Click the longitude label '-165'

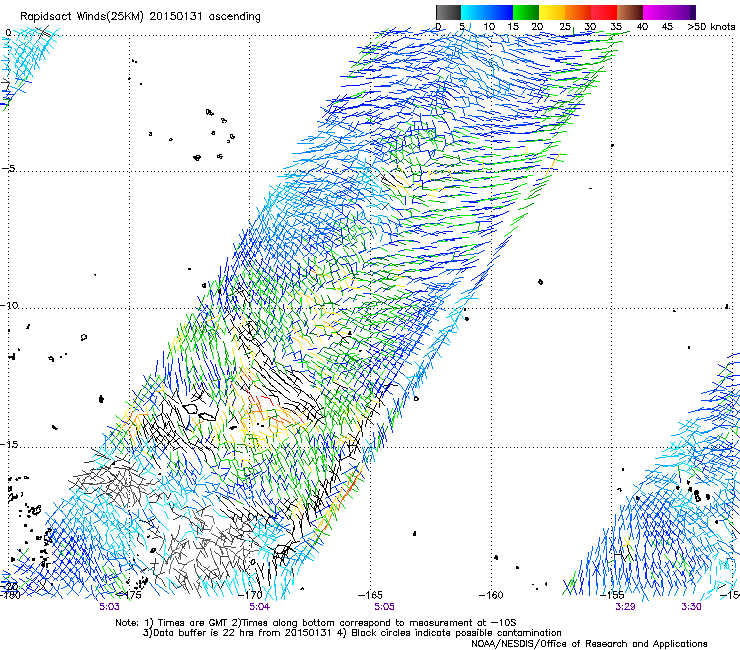click(x=370, y=595)
